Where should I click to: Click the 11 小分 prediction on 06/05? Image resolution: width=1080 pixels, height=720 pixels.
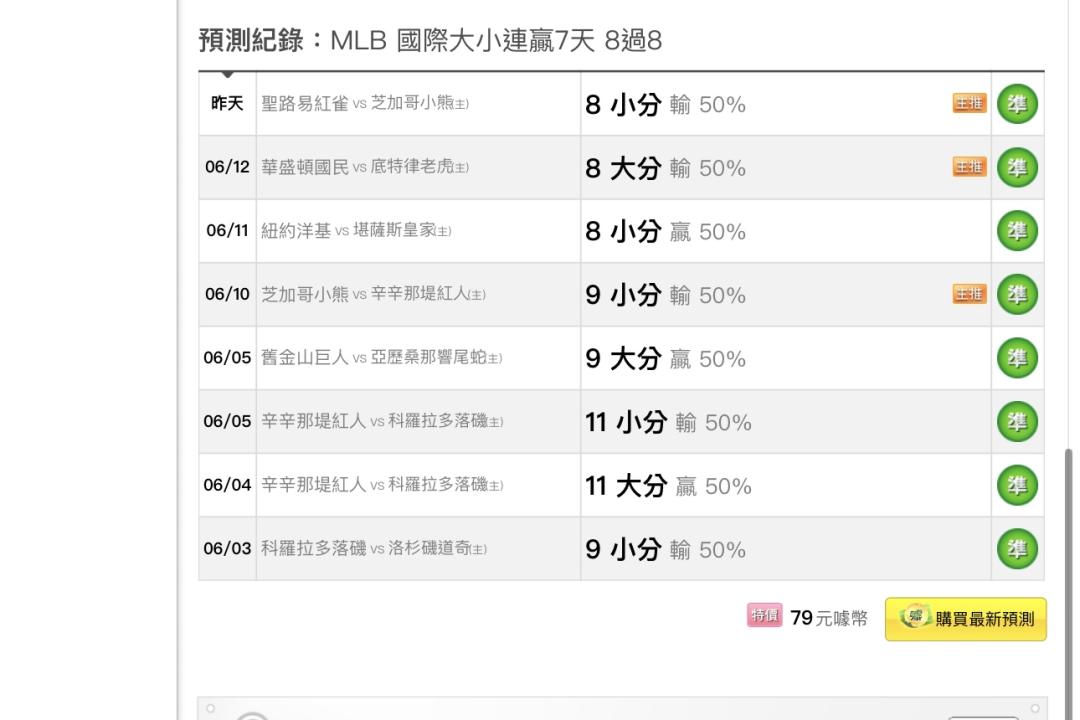[x=668, y=422]
